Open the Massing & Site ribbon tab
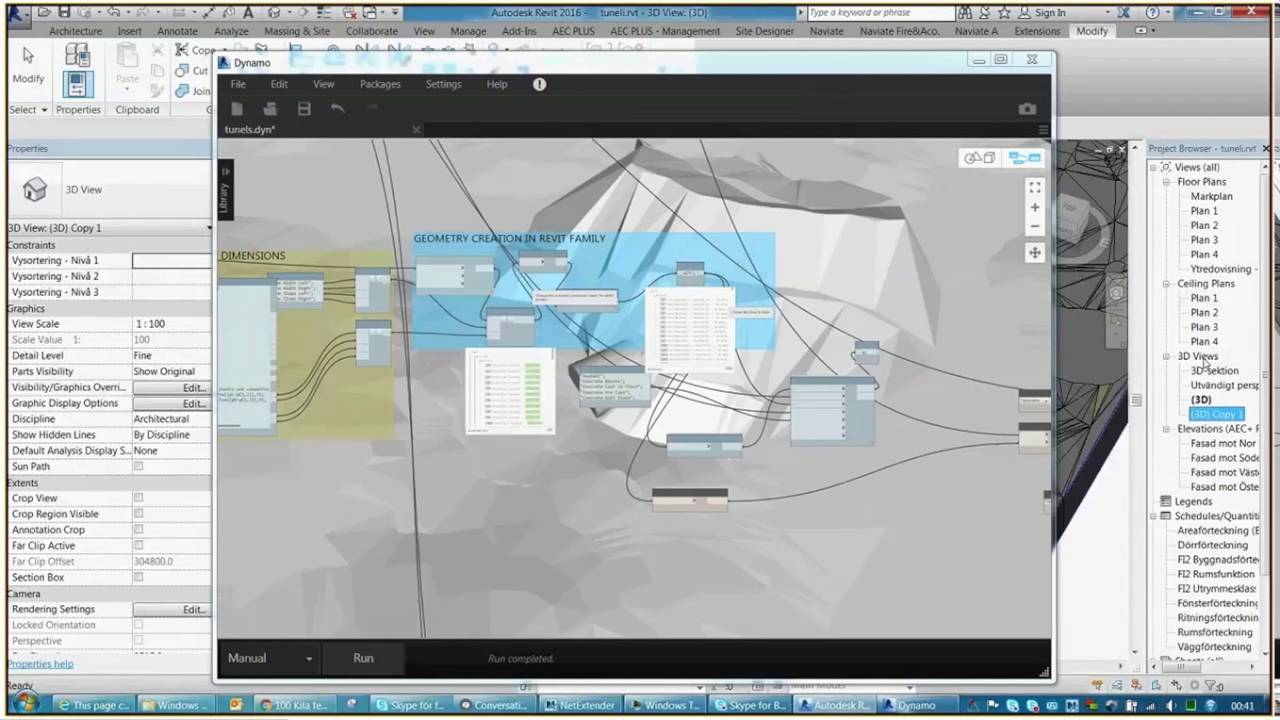Screen dimensions: 1280x720 point(297,31)
